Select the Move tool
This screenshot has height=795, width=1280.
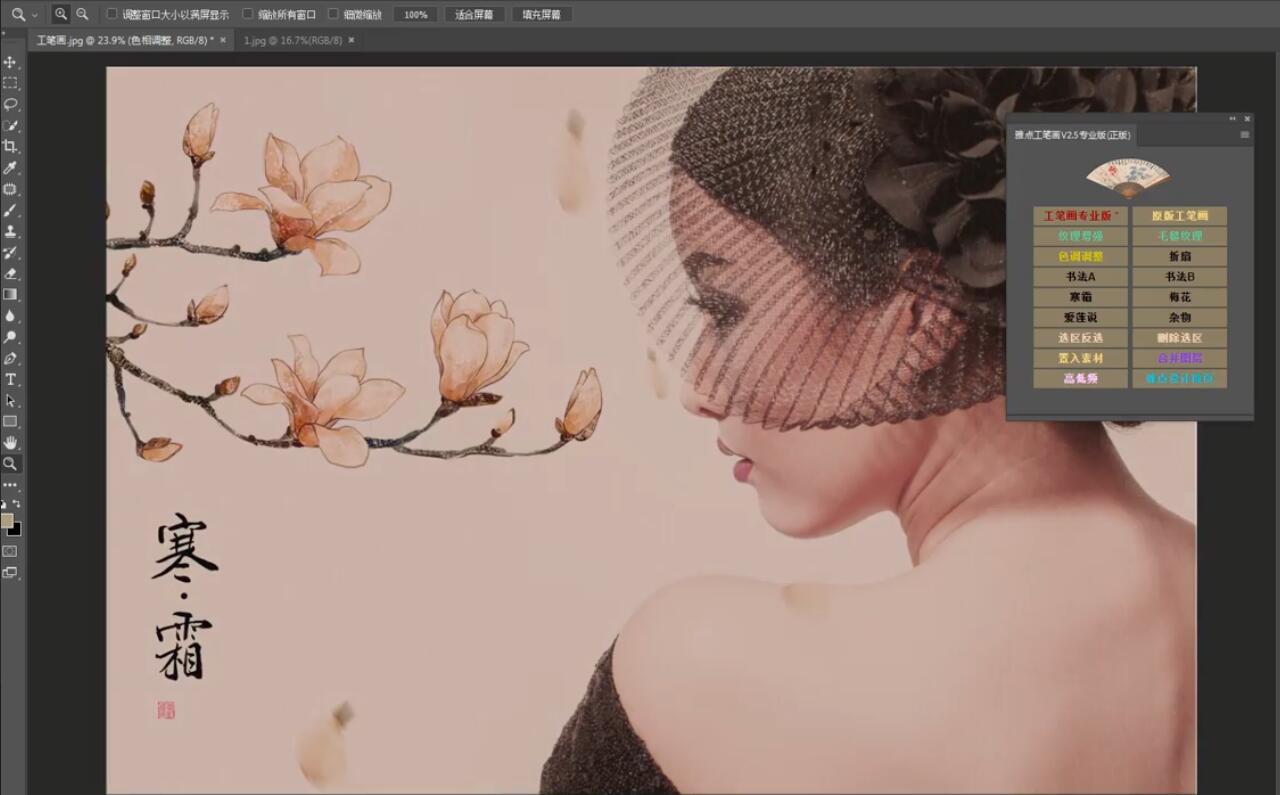point(10,62)
